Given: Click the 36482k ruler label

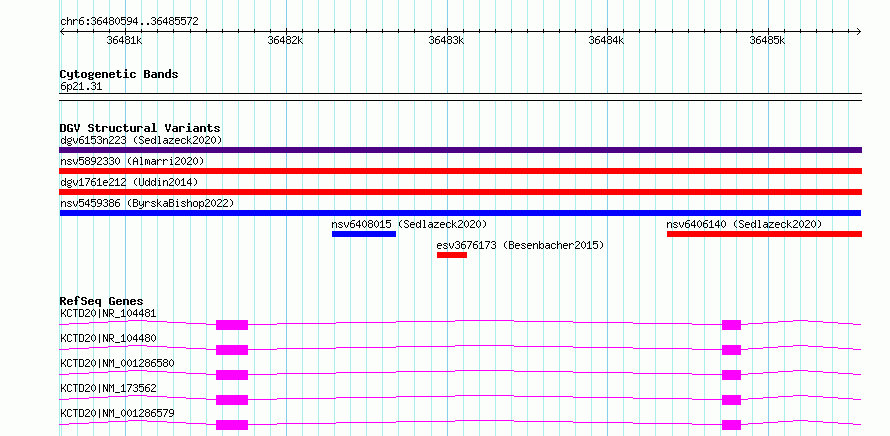Looking at the screenshot, I should pyautogui.click(x=286, y=40).
